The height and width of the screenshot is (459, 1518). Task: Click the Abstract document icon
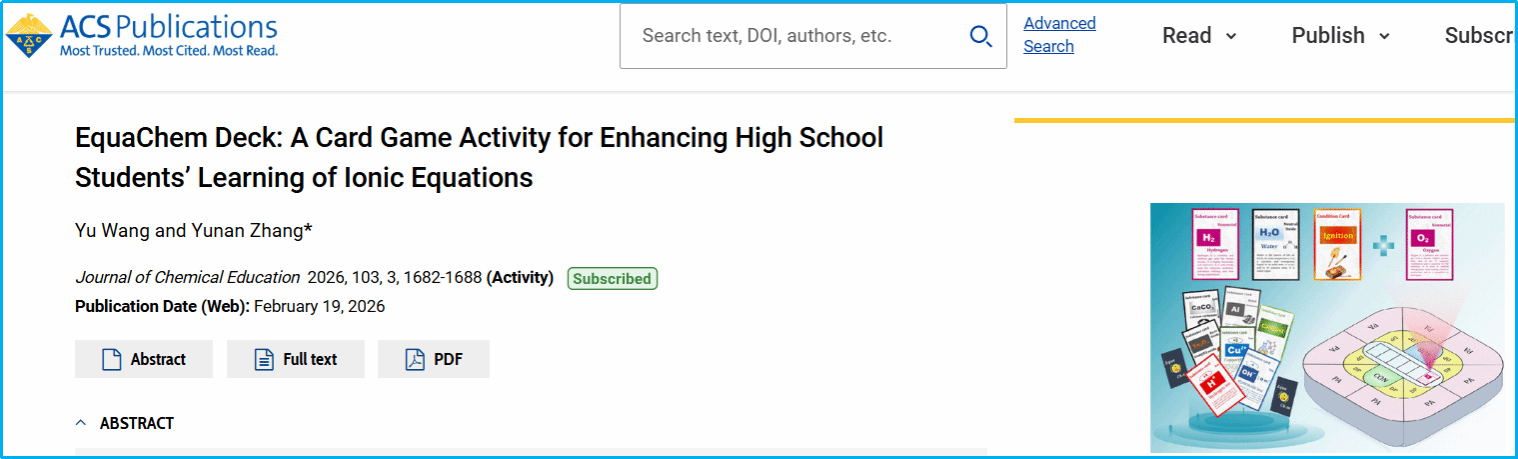pos(112,359)
